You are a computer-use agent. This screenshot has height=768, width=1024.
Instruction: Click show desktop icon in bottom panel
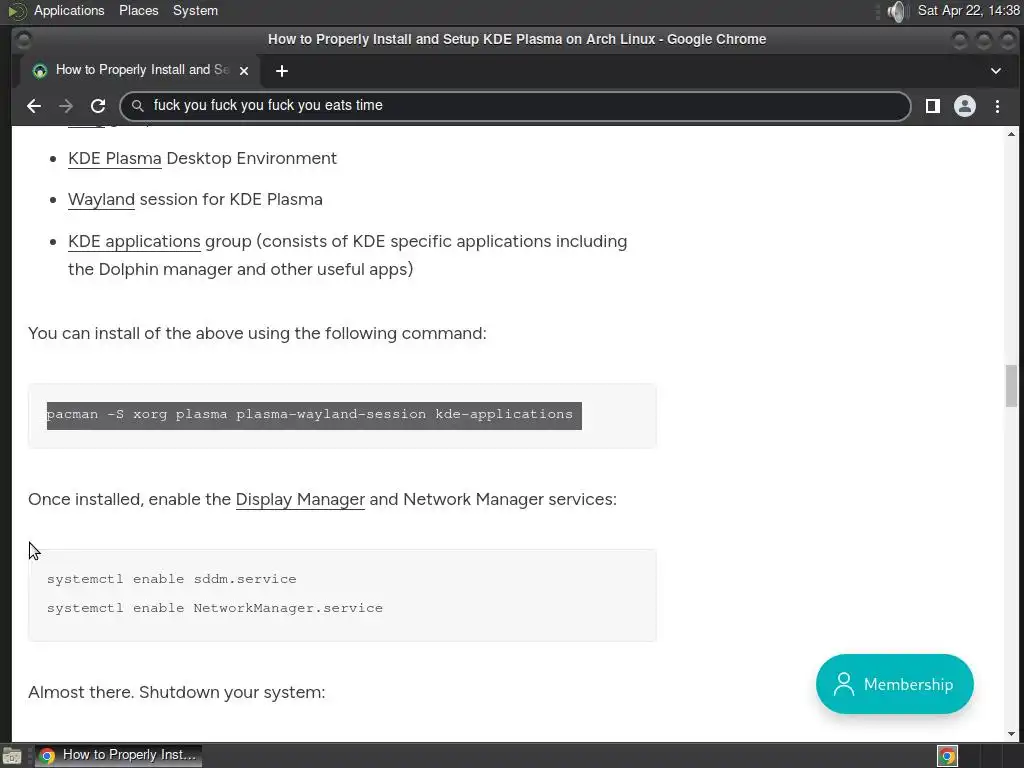[x=12, y=756]
